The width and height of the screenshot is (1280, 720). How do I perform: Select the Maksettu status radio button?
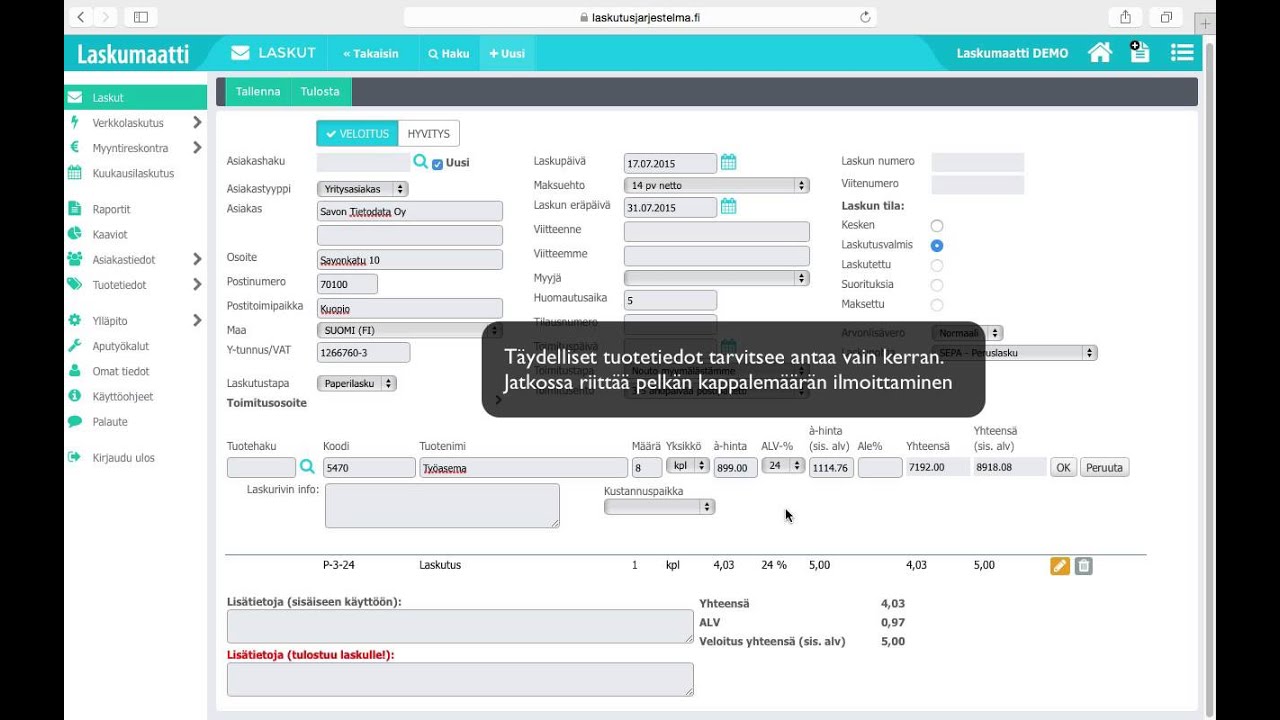click(x=937, y=305)
